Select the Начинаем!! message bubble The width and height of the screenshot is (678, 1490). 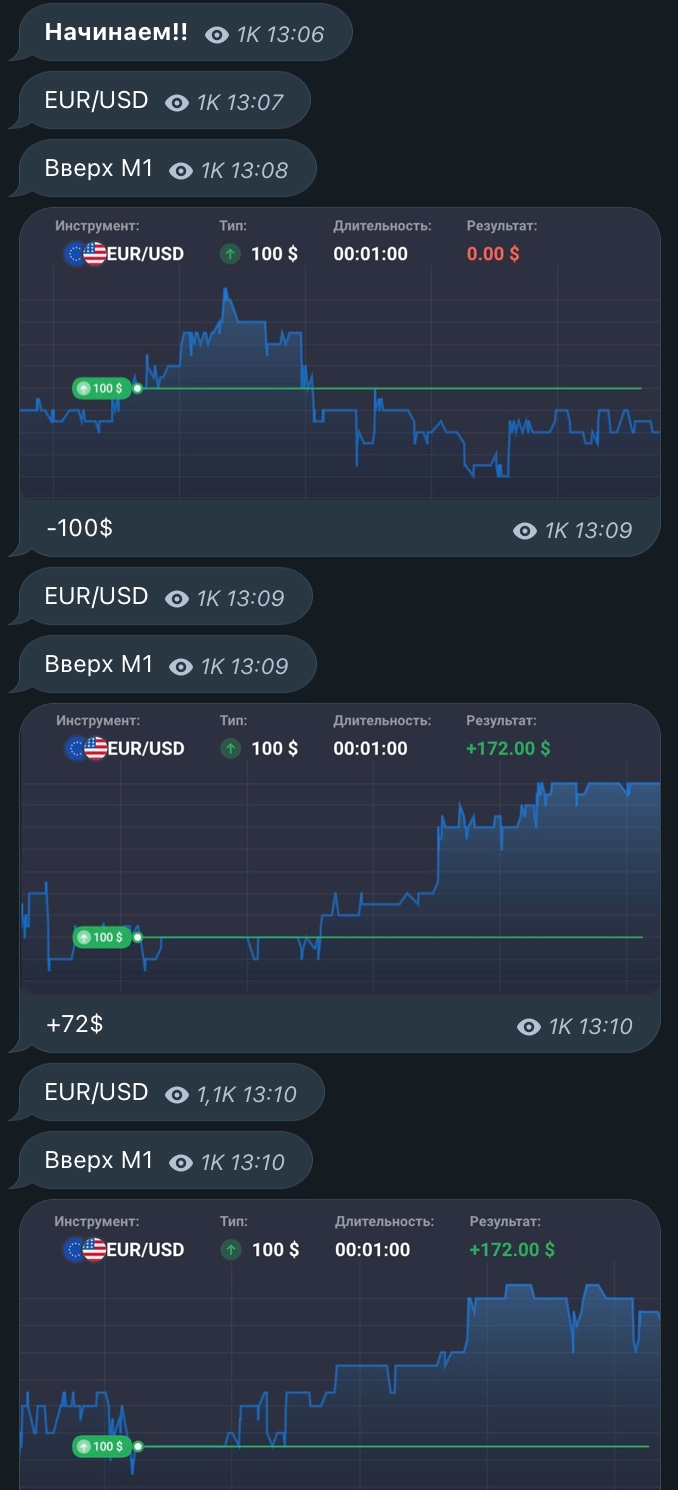(x=115, y=34)
